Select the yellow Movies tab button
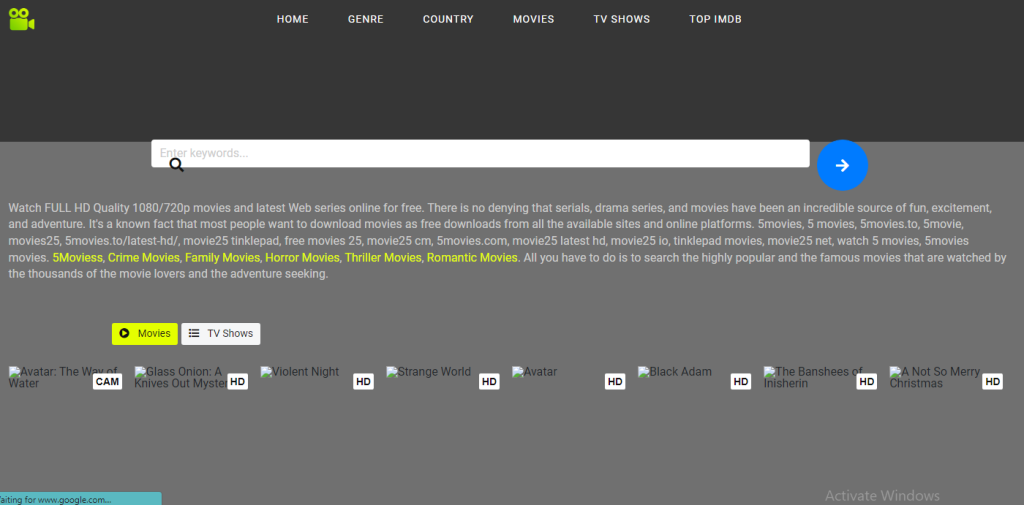The width and height of the screenshot is (1024, 505). click(145, 333)
